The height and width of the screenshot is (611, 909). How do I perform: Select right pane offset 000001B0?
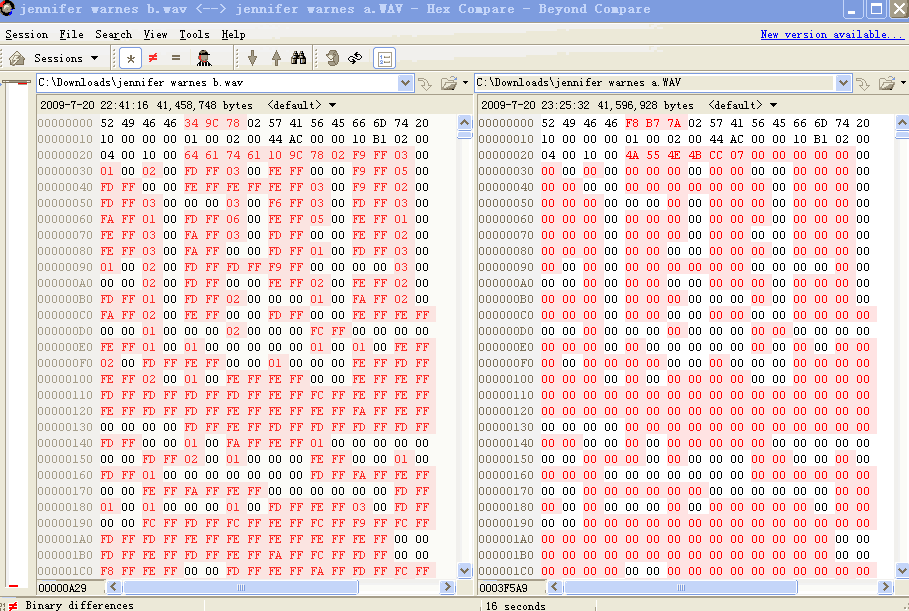click(506, 555)
